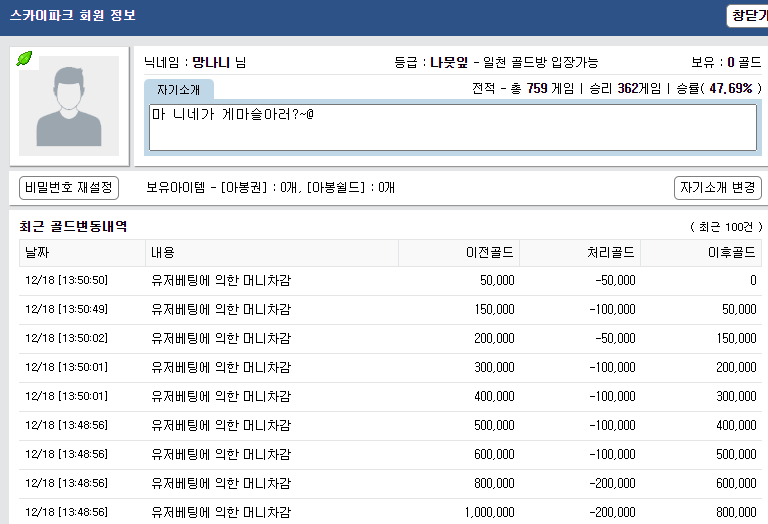Click the 1,000,000 previous gold entry
The height and width of the screenshot is (524, 768).
point(489,512)
